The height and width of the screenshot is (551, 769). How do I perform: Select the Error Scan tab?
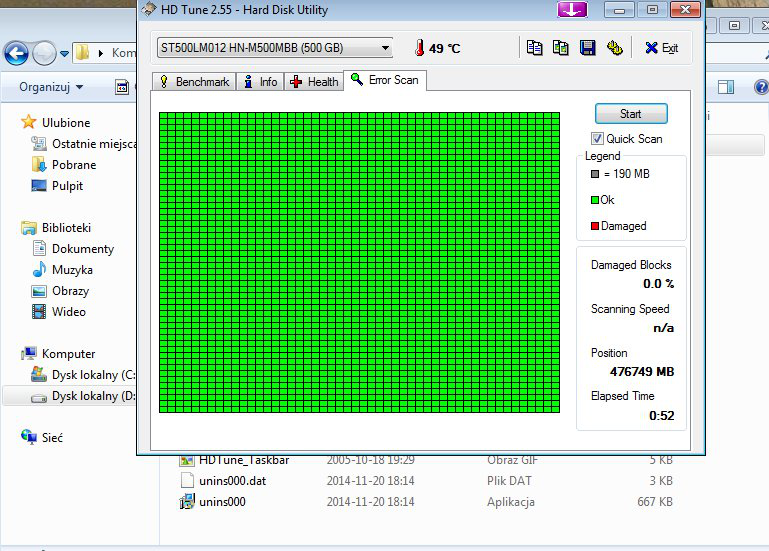385,80
